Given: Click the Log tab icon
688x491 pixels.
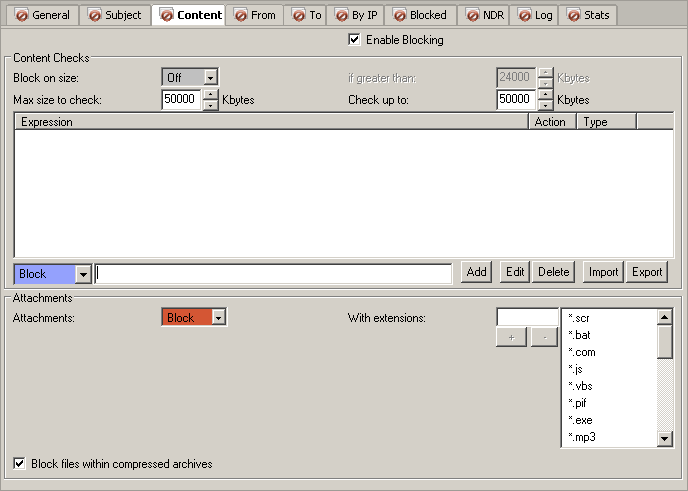Looking at the screenshot, I should [x=524, y=15].
